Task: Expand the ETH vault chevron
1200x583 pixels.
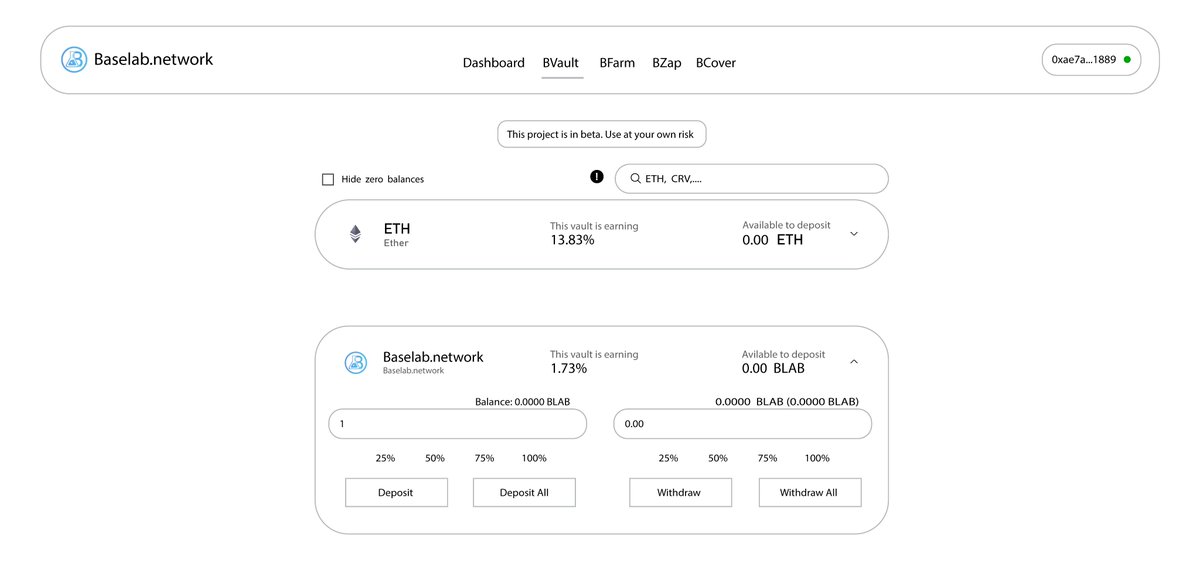Action: pyautogui.click(x=854, y=234)
